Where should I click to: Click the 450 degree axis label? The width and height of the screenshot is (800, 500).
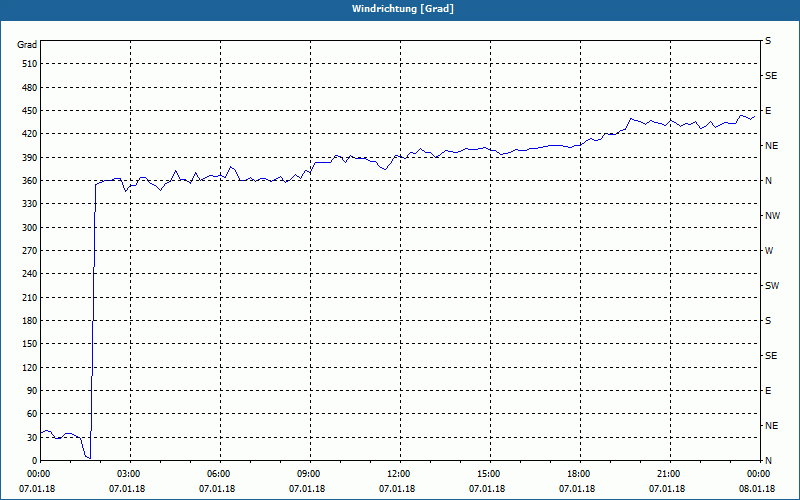(30, 111)
